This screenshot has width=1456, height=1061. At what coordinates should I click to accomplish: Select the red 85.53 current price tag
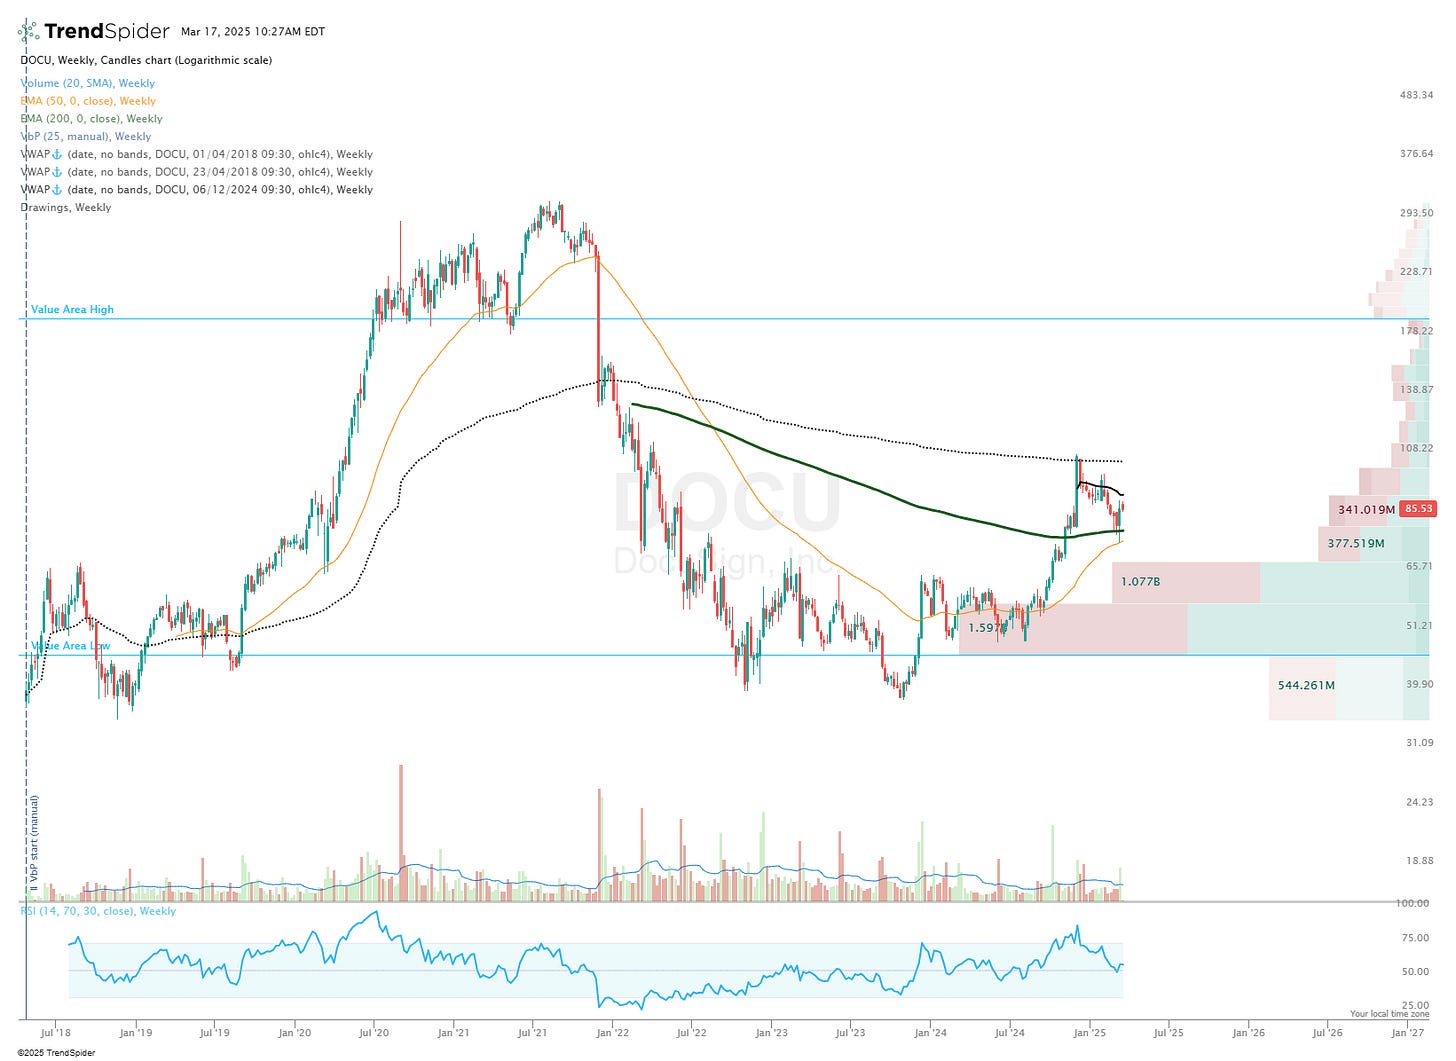1418,509
